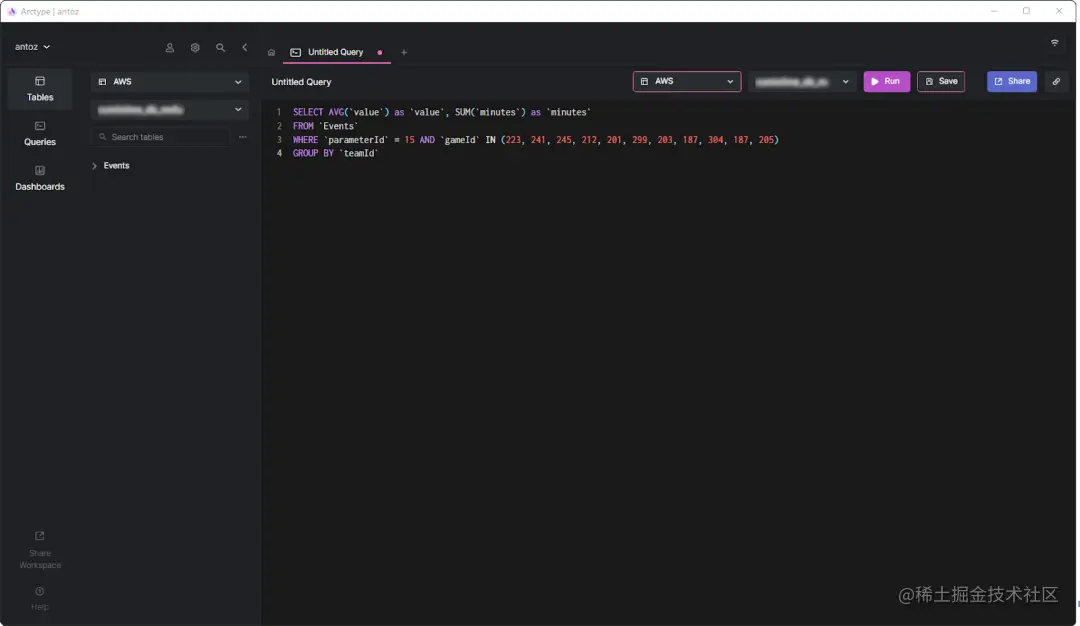The image size is (1080, 626).
Task: Click line number 1 in the gutter
Action: point(279,112)
